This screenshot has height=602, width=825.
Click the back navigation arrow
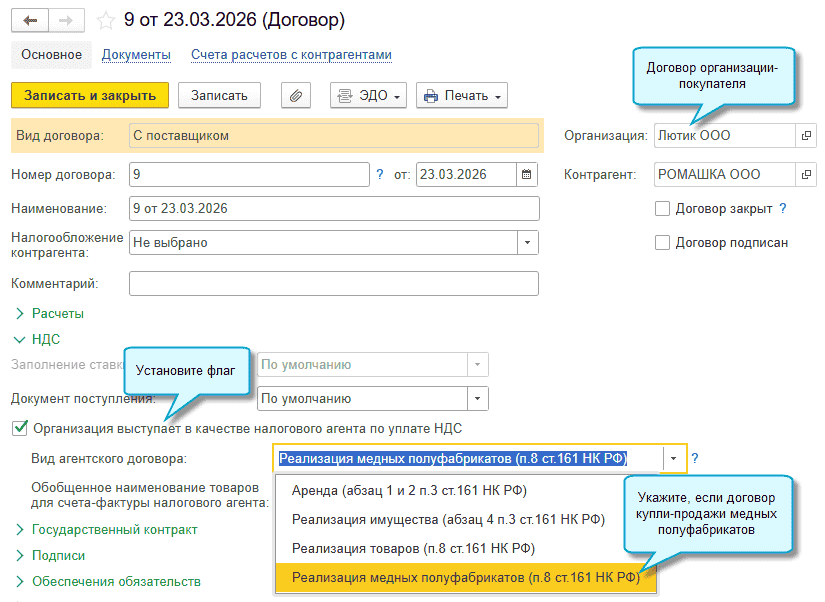point(29,20)
